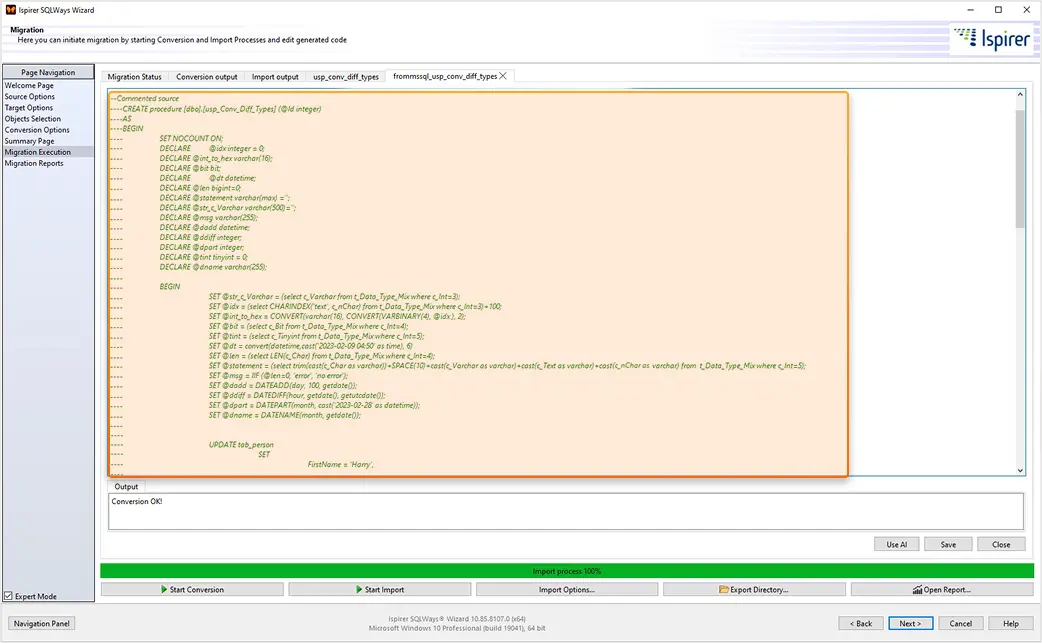Open Migration Reports navigation item
The height and width of the screenshot is (643, 1042).
34,163
